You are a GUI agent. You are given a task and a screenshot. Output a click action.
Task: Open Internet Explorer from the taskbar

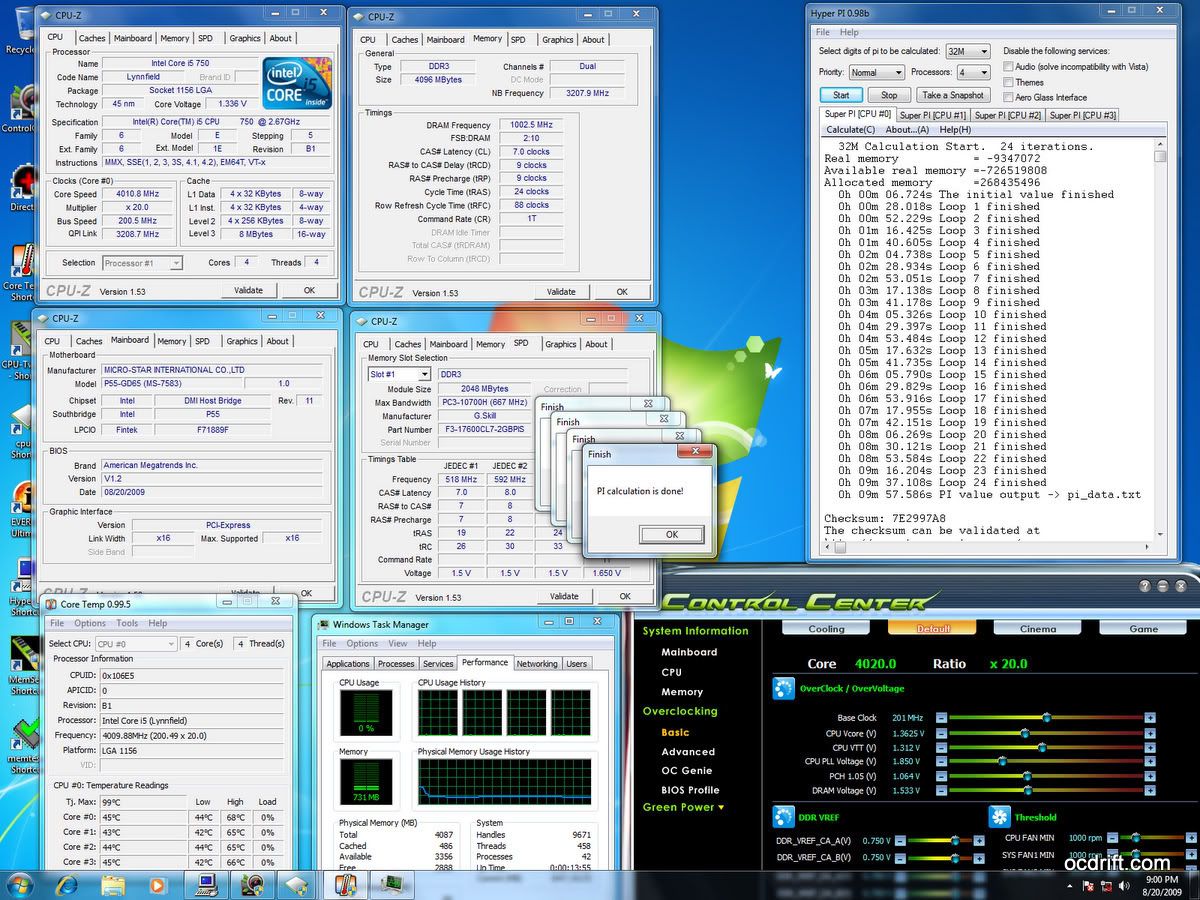point(67,885)
